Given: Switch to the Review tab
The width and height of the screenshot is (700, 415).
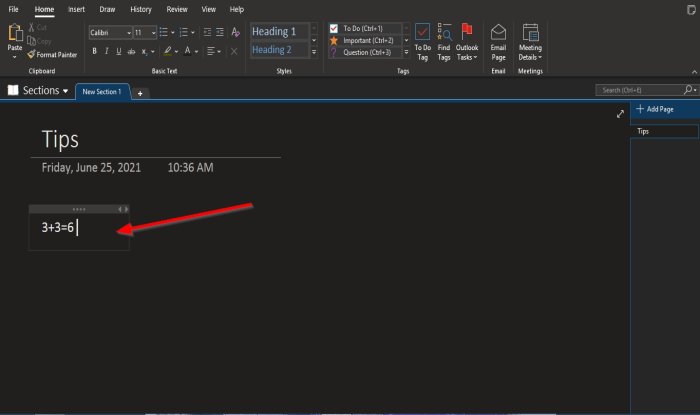Looking at the screenshot, I should [177, 9].
